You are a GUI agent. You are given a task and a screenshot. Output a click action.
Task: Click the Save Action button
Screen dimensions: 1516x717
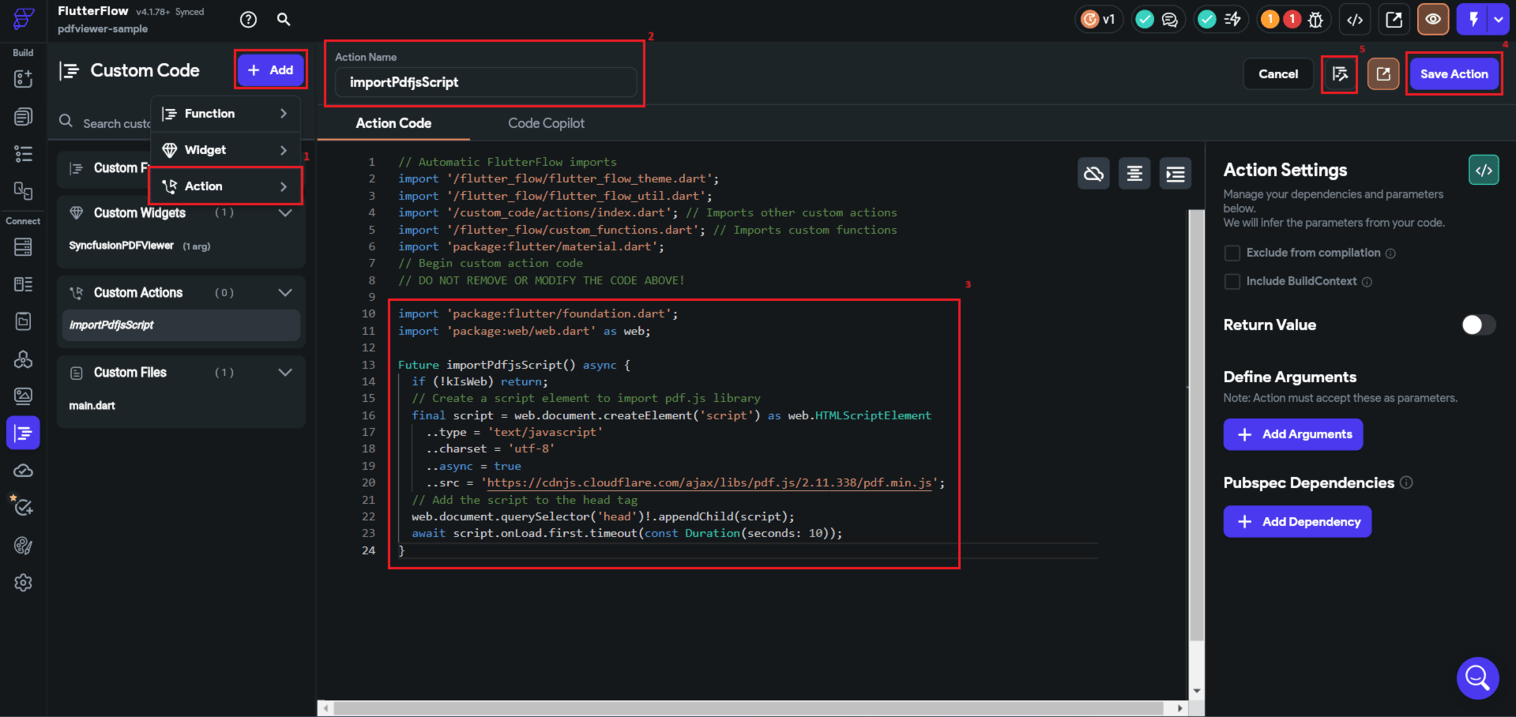pos(1453,74)
